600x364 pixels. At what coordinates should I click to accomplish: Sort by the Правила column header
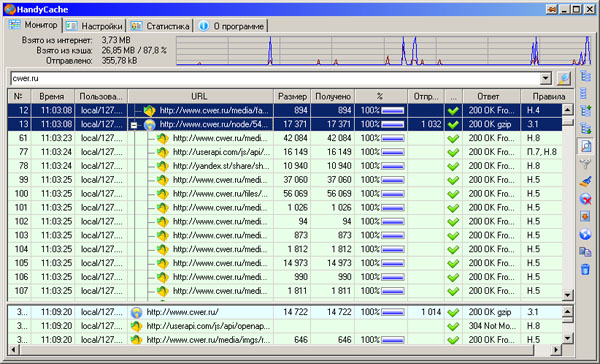coord(548,96)
